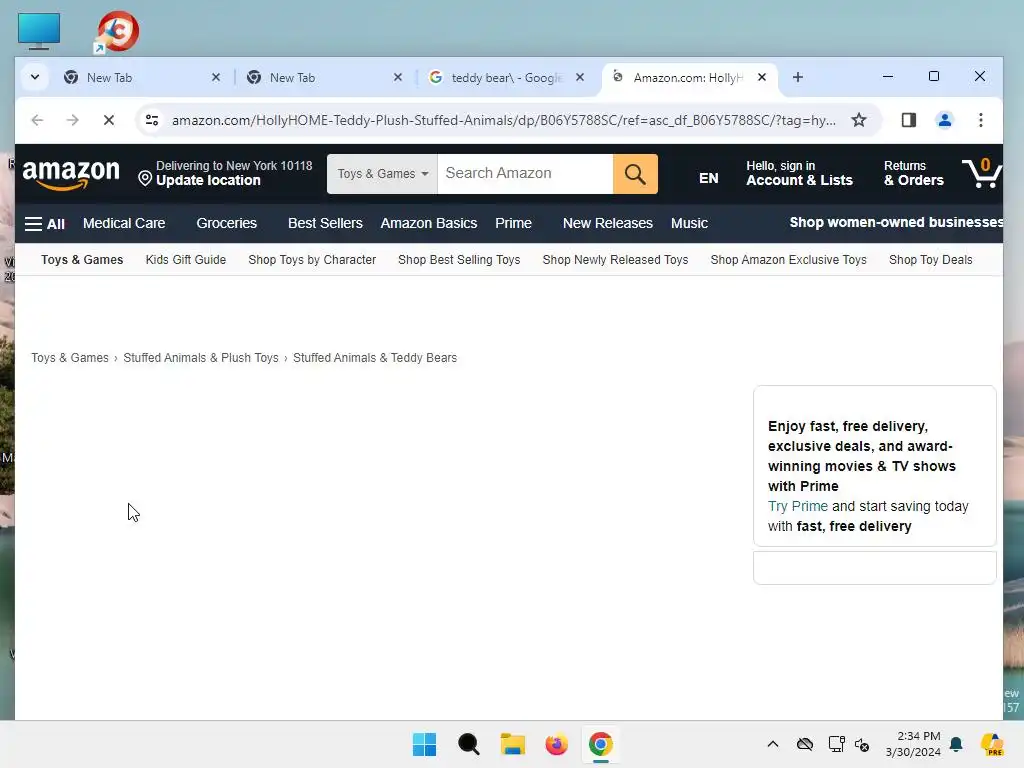Open Windows Start menu
The image size is (1024, 768).
click(x=424, y=744)
